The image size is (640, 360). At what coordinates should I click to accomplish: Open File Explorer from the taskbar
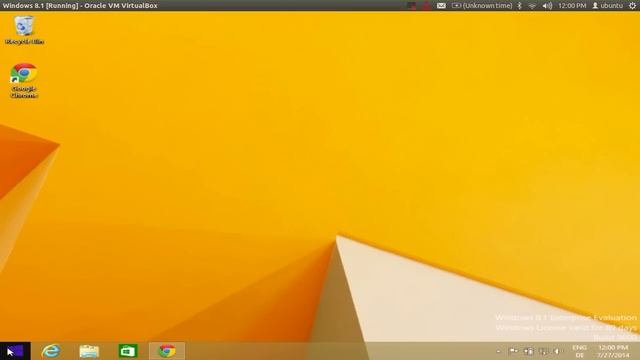(89, 351)
